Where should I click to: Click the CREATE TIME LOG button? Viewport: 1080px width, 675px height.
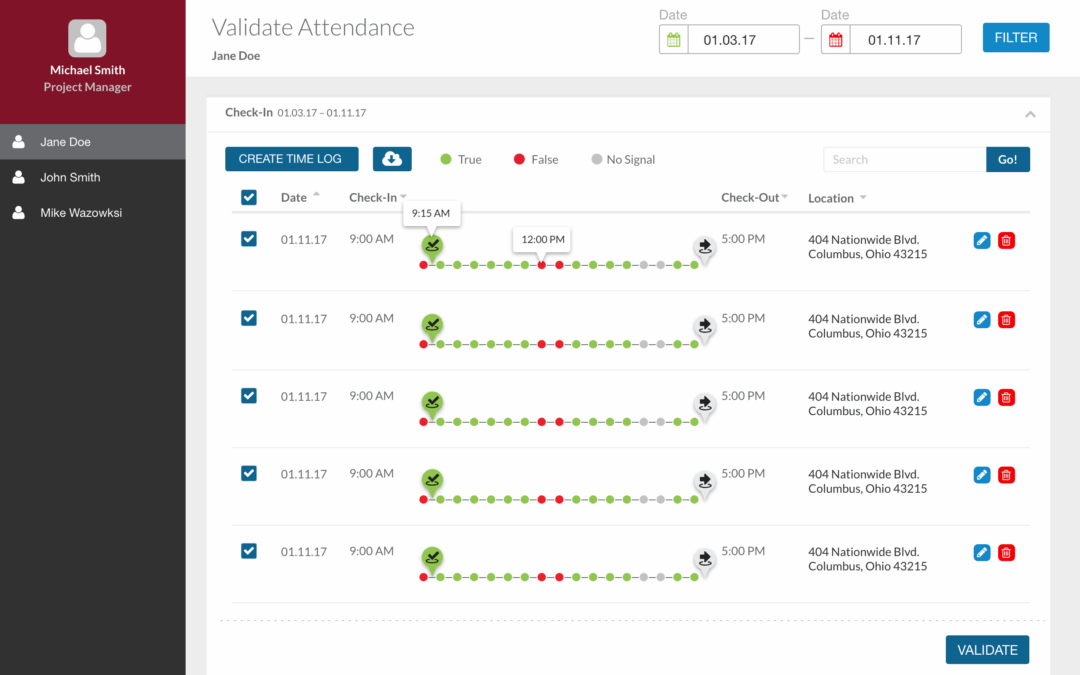point(291,159)
